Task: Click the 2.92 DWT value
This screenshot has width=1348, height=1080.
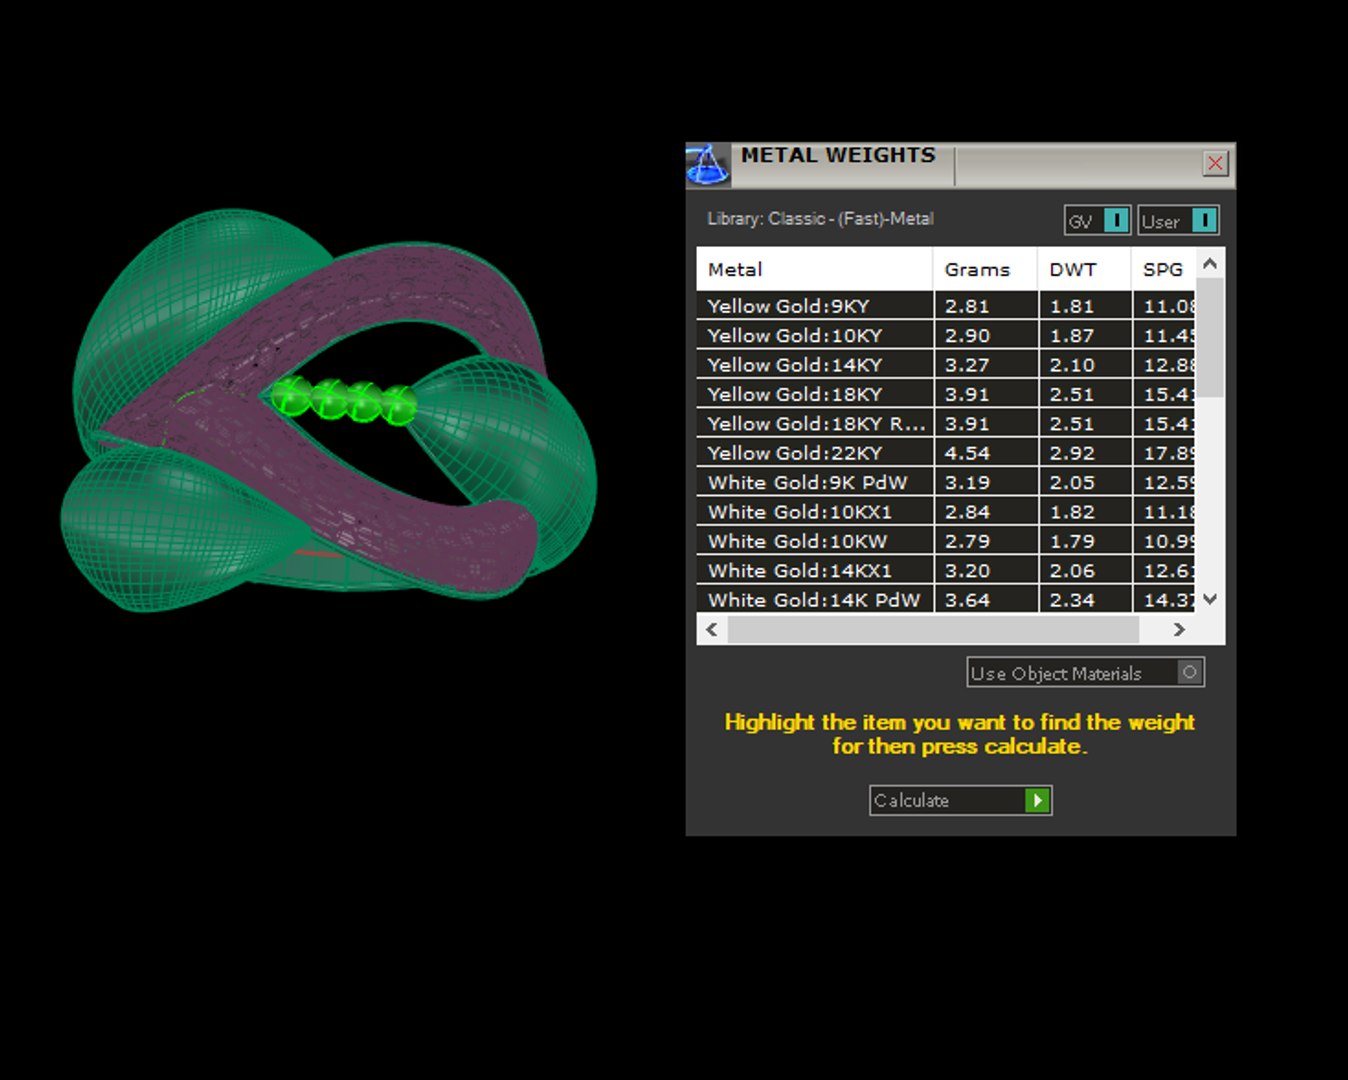Action: [1072, 453]
